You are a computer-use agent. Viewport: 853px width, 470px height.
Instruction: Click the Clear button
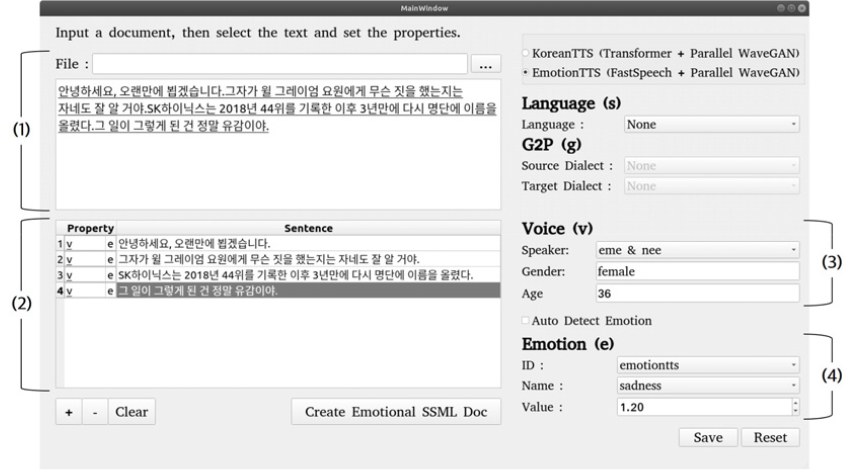coord(132,412)
